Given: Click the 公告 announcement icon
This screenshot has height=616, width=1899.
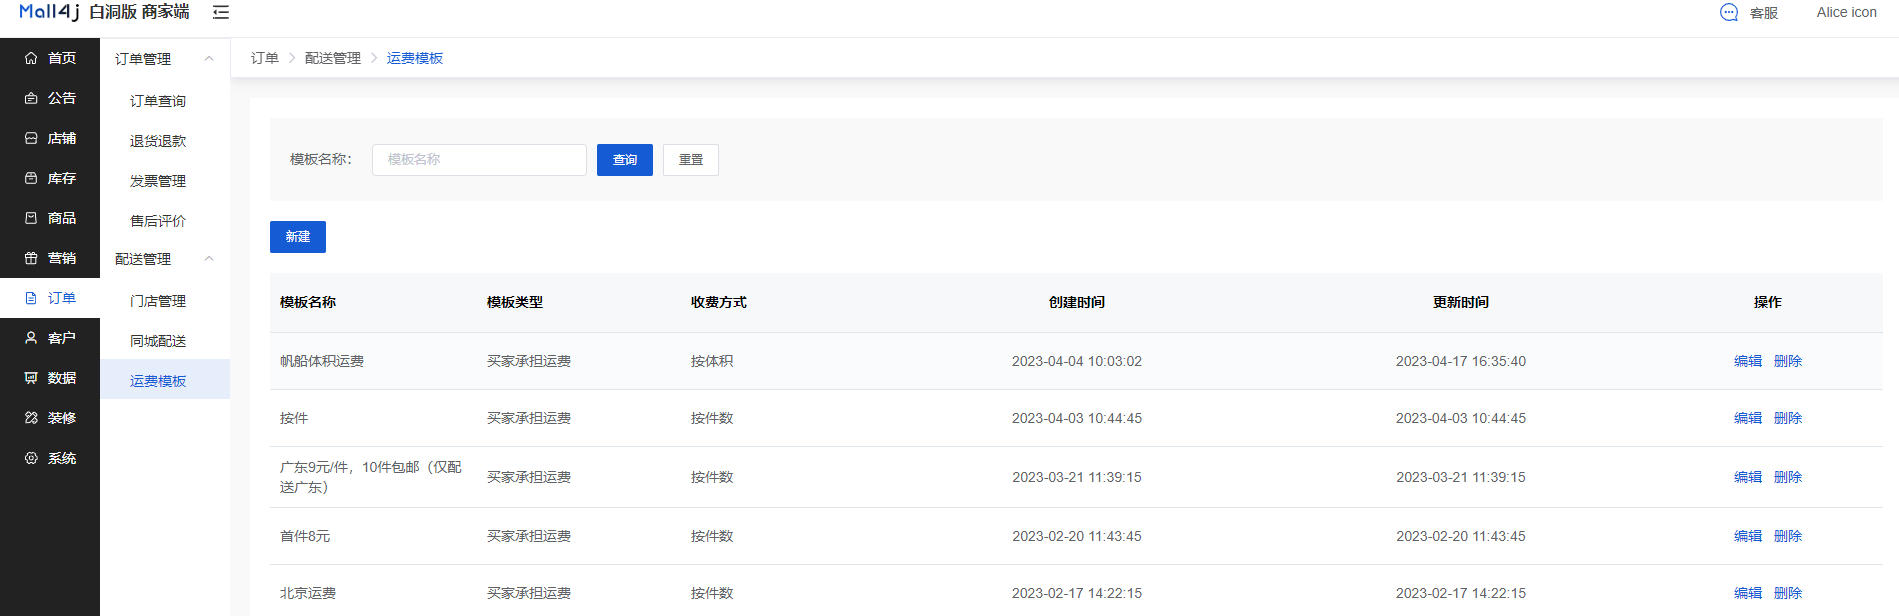Looking at the screenshot, I should (31, 98).
